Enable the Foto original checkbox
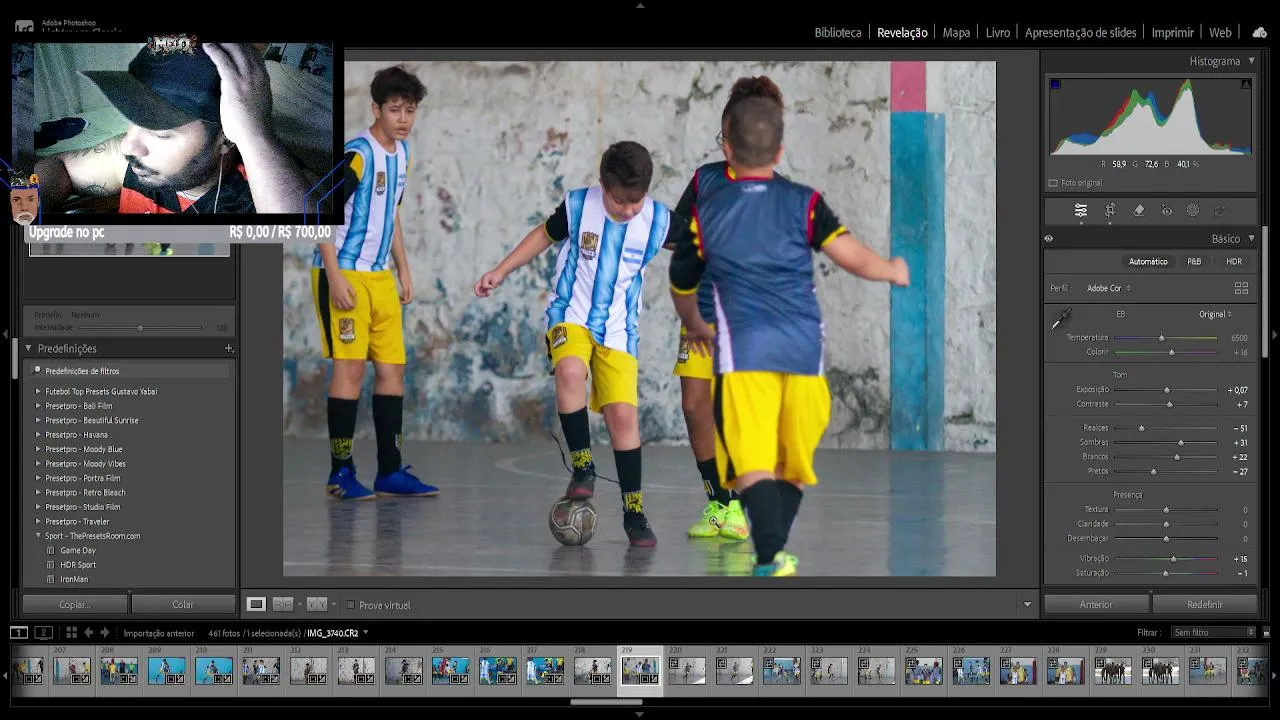 pos(1053,183)
